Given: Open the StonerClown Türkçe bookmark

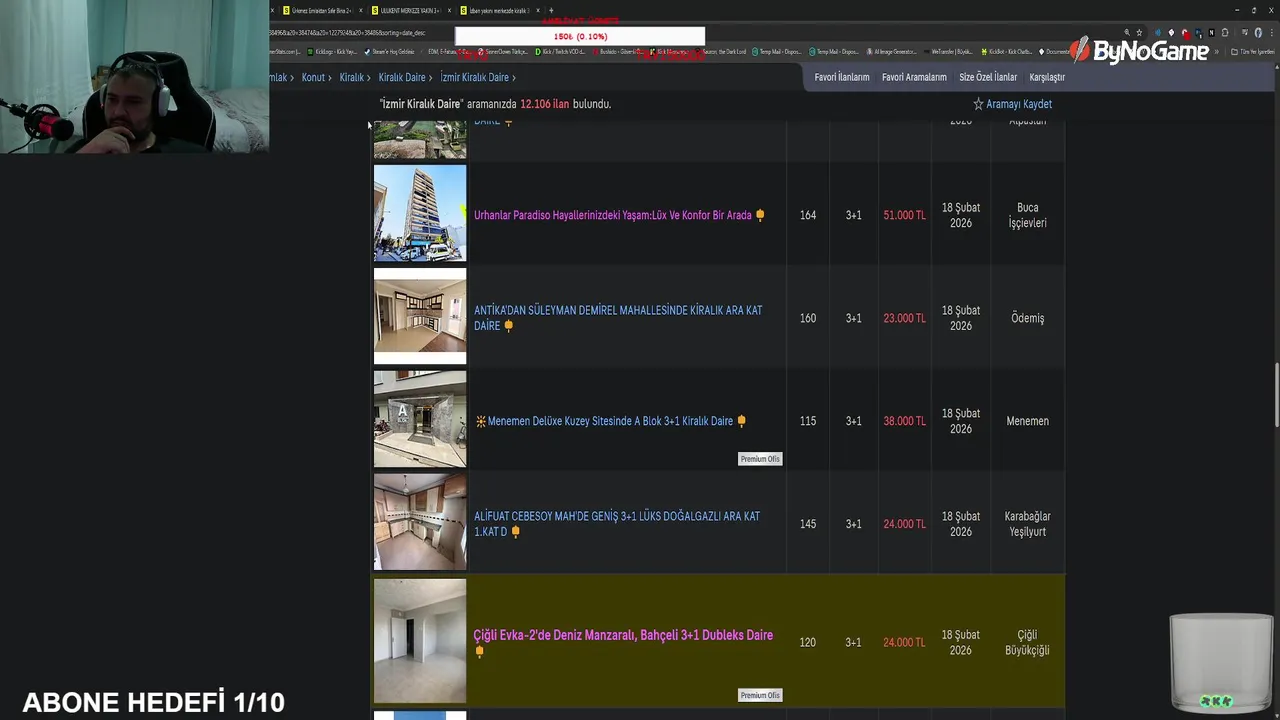Looking at the screenshot, I should (x=503, y=51).
